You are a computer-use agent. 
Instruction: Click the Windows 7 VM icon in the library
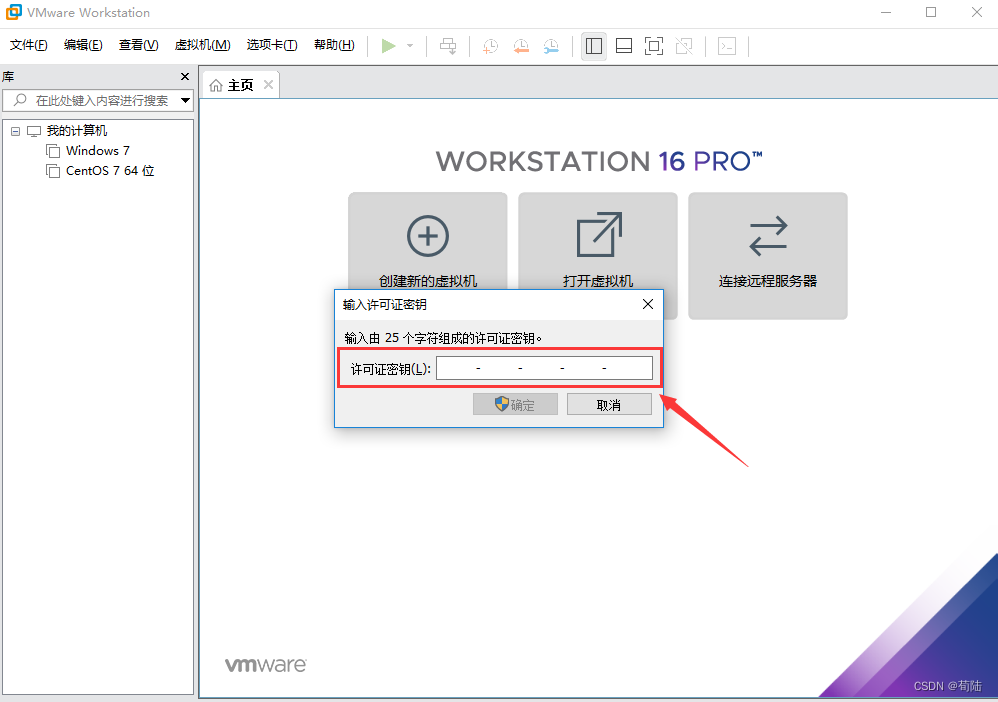click(53, 151)
